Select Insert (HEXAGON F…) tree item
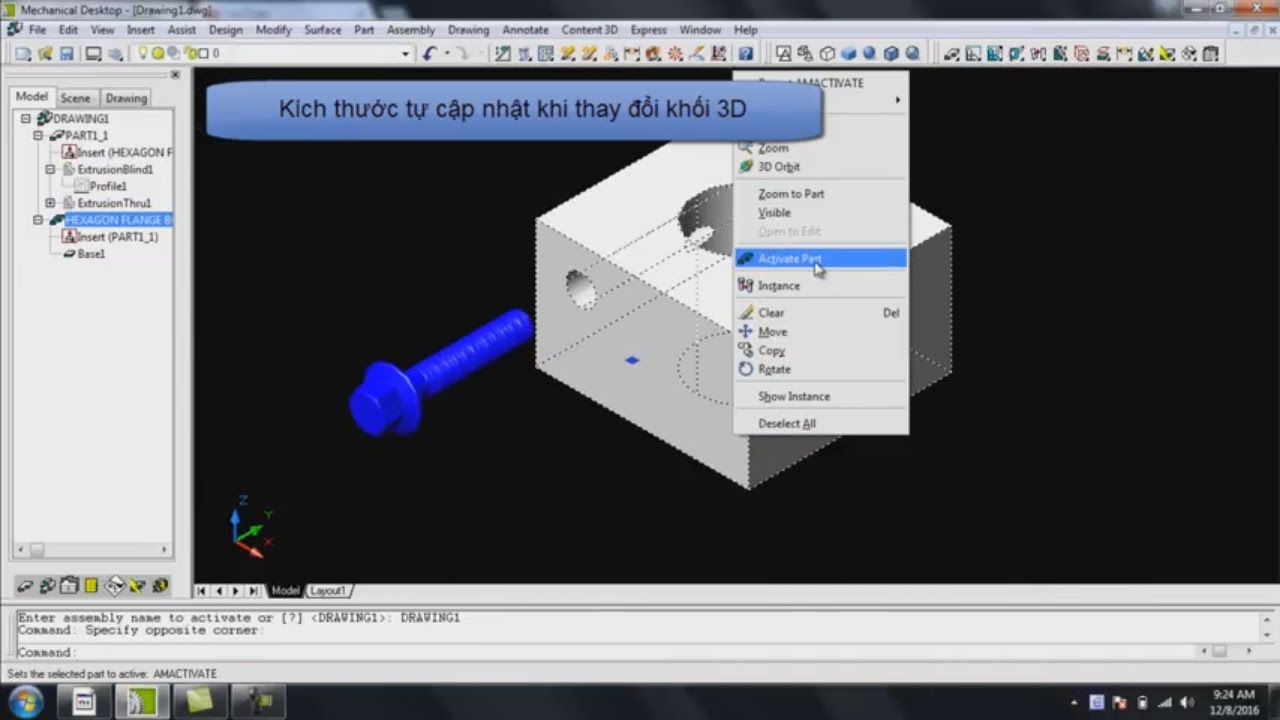The image size is (1280, 720). point(125,153)
